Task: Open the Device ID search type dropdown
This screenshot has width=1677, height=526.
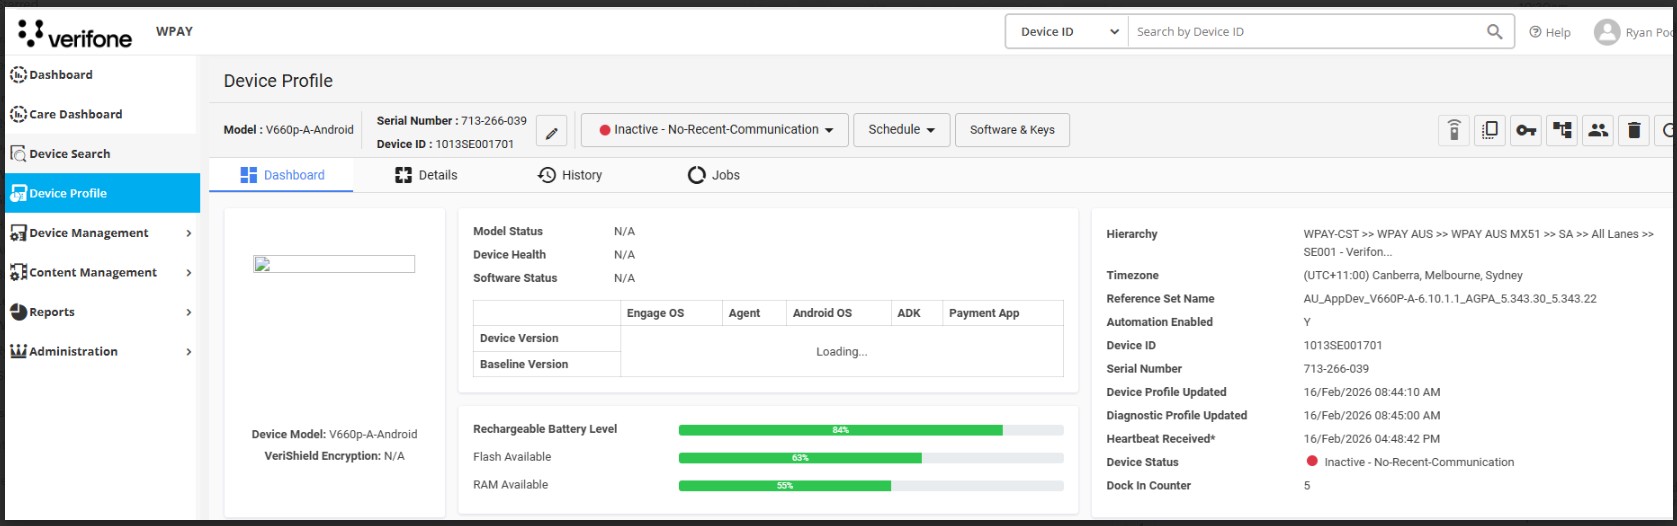Action: click(1067, 32)
